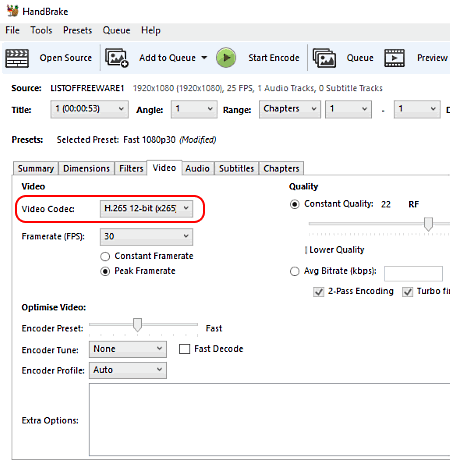Open the Presets menu
This screenshot has height=461, width=450.
77,30
